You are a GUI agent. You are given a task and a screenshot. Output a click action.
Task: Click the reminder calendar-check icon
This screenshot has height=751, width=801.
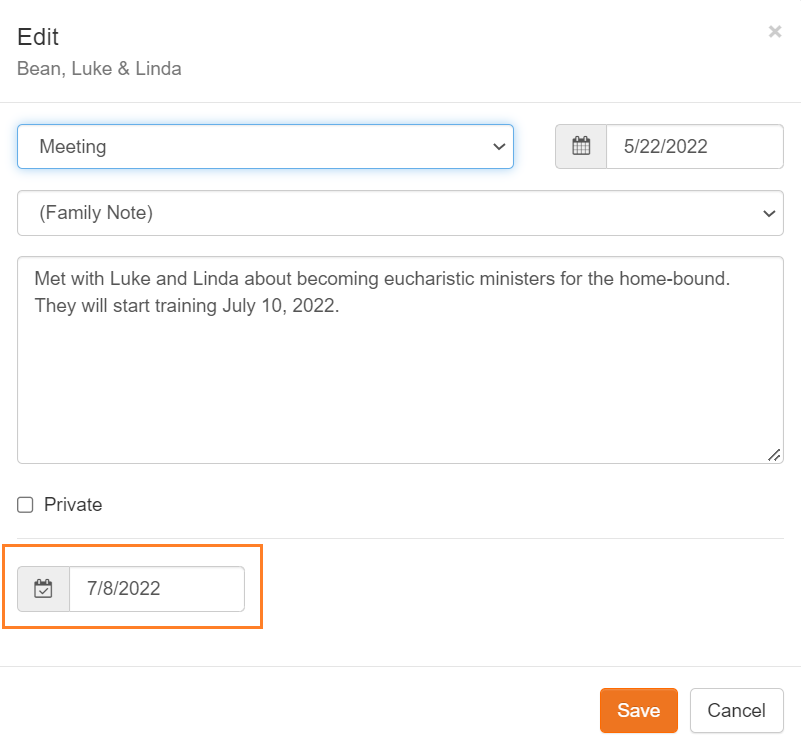pyautogui.click(x=43, y=589)
